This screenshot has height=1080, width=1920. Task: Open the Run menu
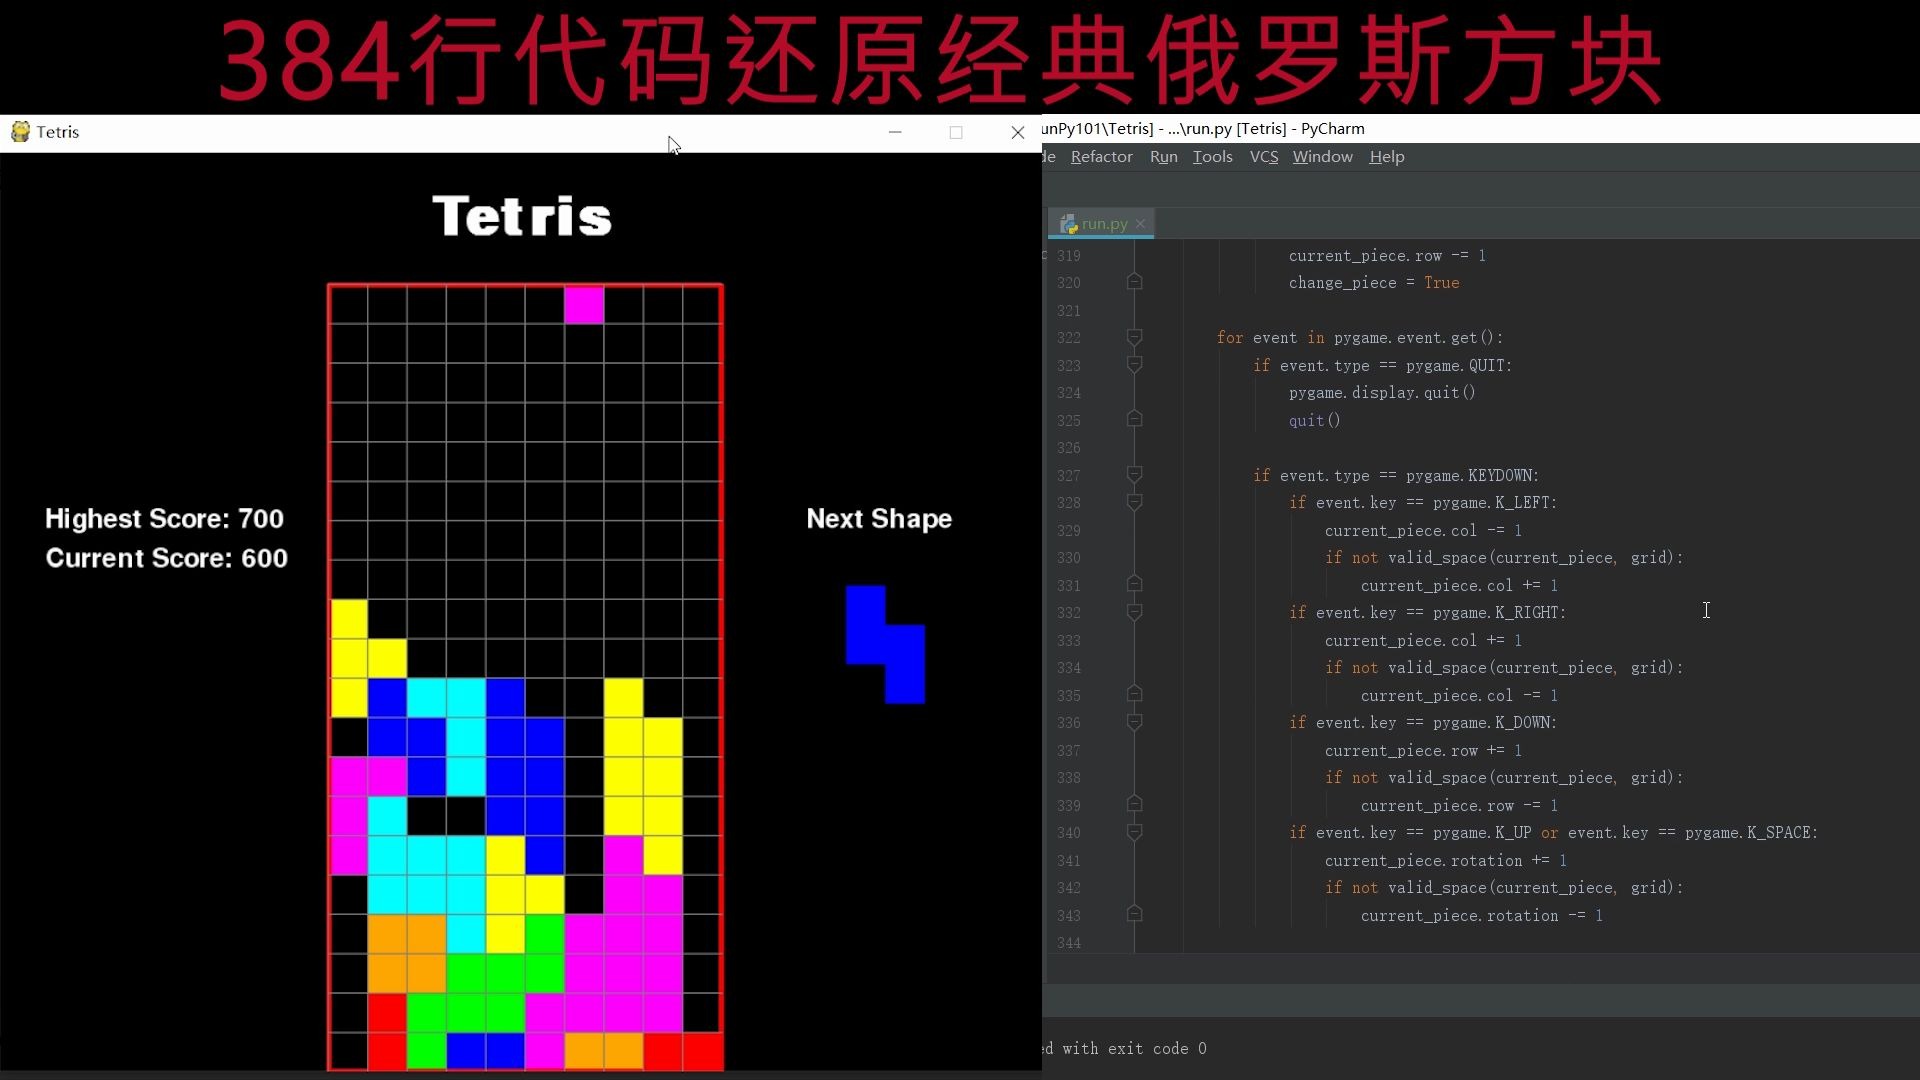pos(1163,157)
